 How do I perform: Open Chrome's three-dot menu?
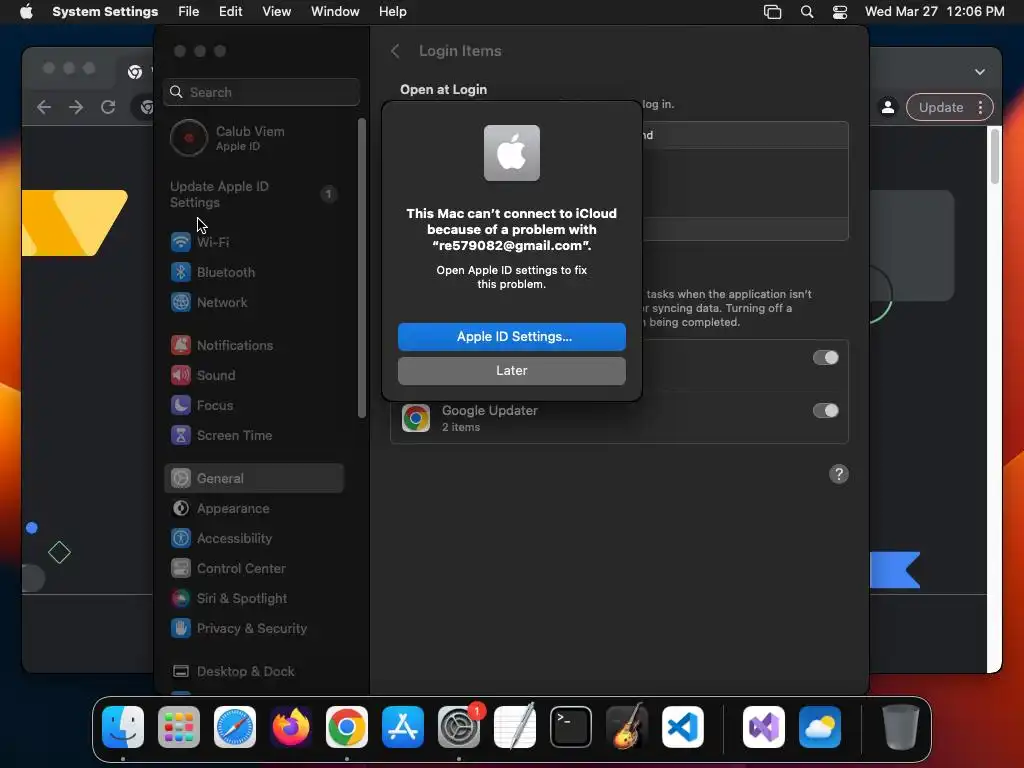980,107
